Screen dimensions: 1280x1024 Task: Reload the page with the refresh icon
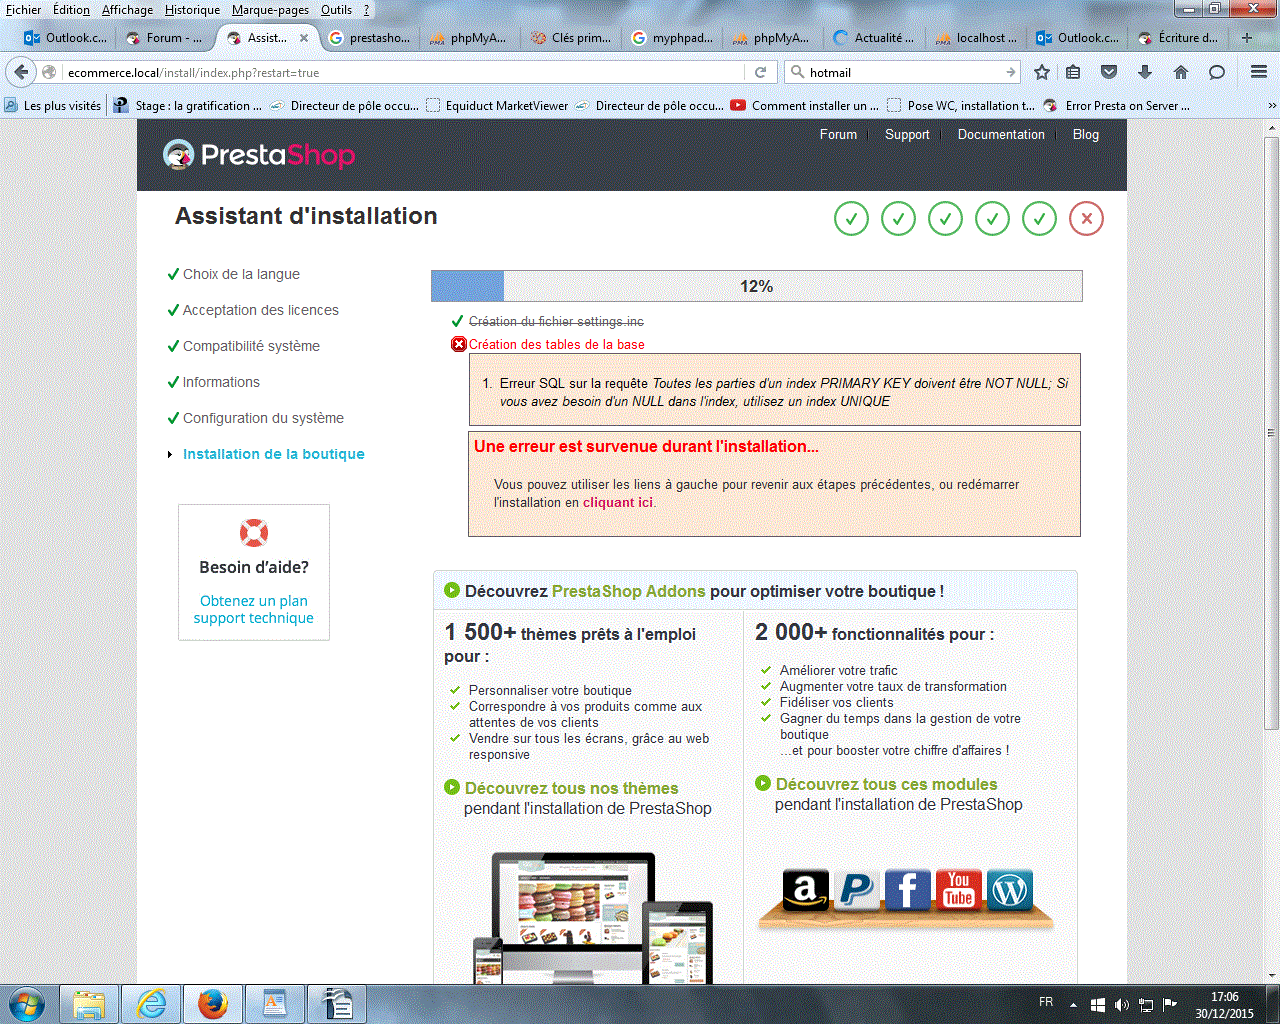coord(760,72)
